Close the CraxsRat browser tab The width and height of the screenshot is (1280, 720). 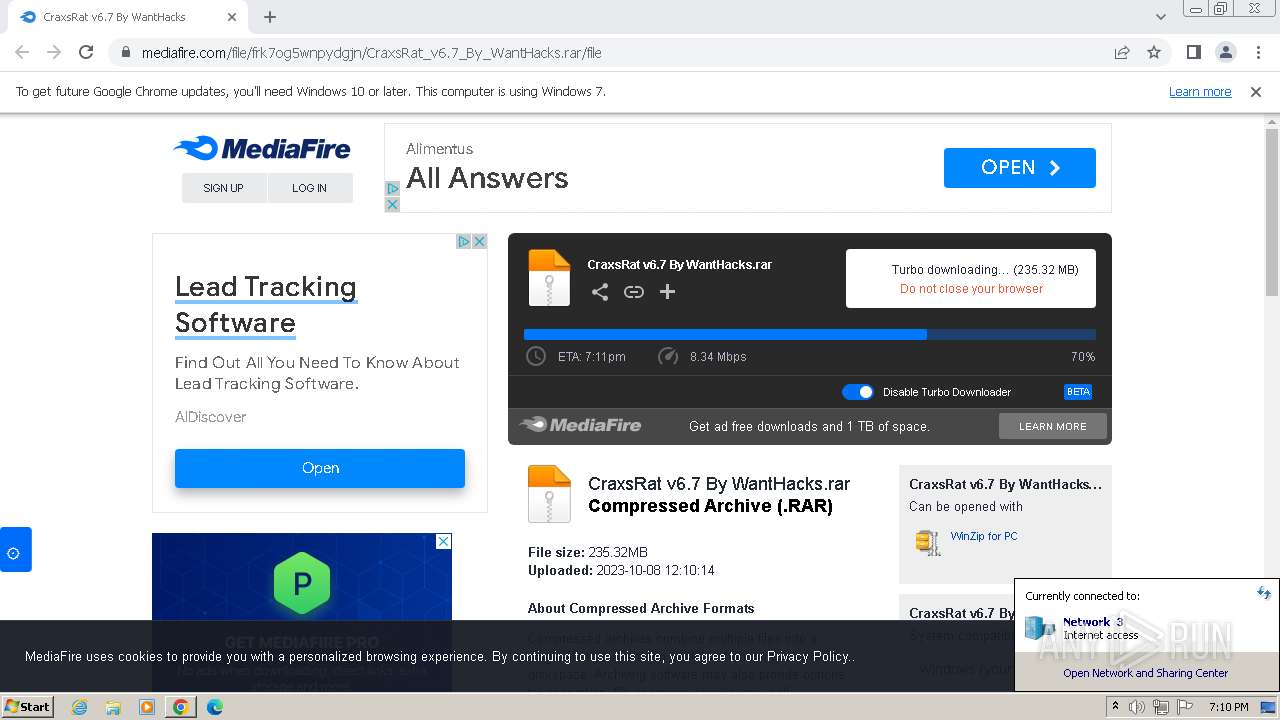tap(232, 17)
